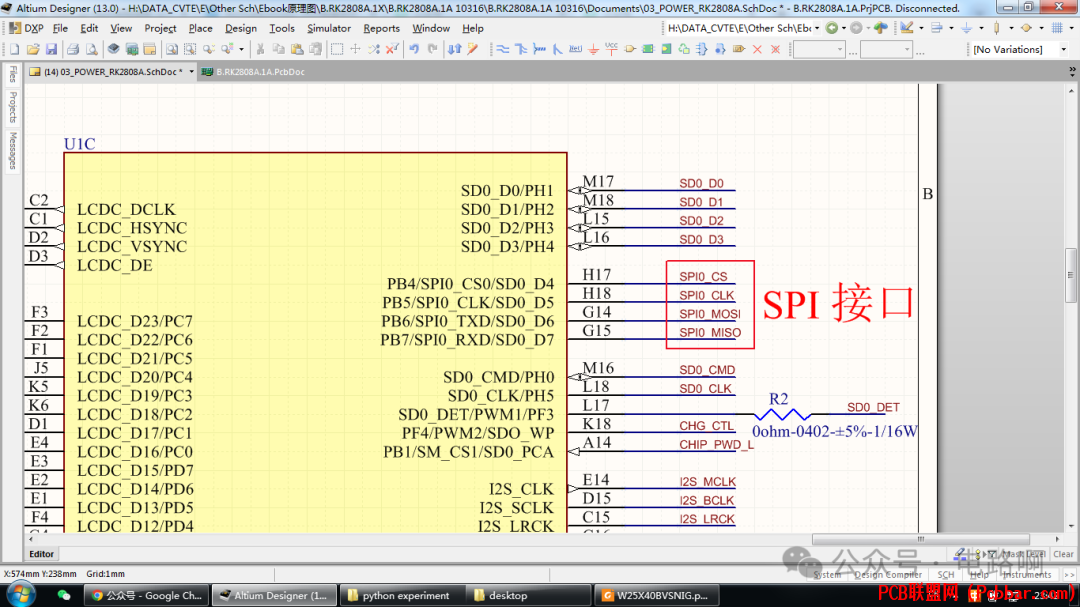Open the first empty combo box in the toolbar

(819, 50)
